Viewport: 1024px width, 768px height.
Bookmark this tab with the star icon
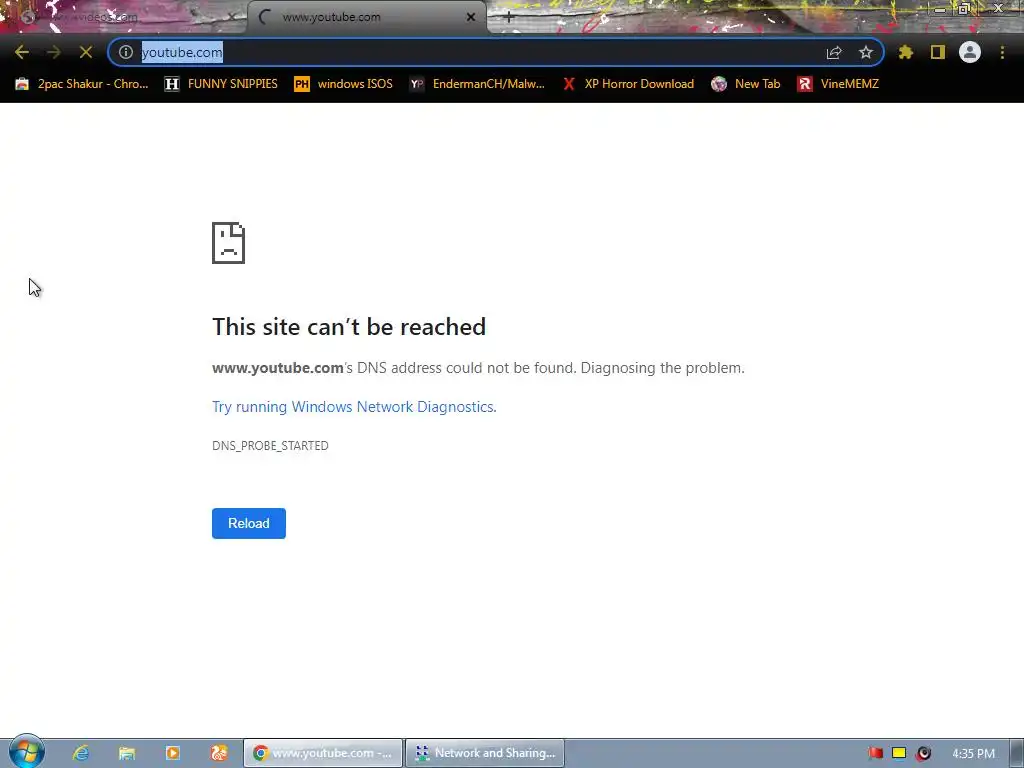[x=866, y=52]
